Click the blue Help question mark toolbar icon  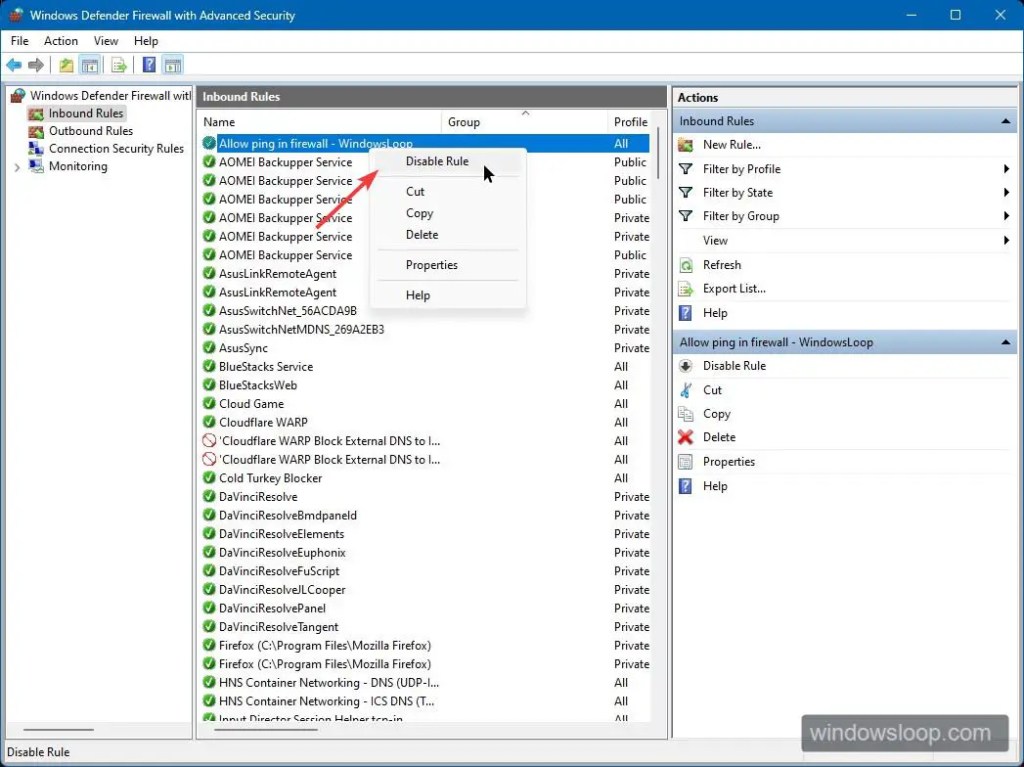point(148,65)
